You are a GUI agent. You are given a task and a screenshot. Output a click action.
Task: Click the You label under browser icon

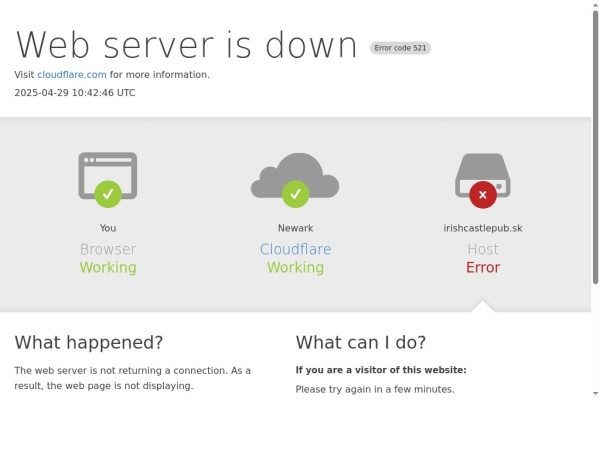pos(108,228)
